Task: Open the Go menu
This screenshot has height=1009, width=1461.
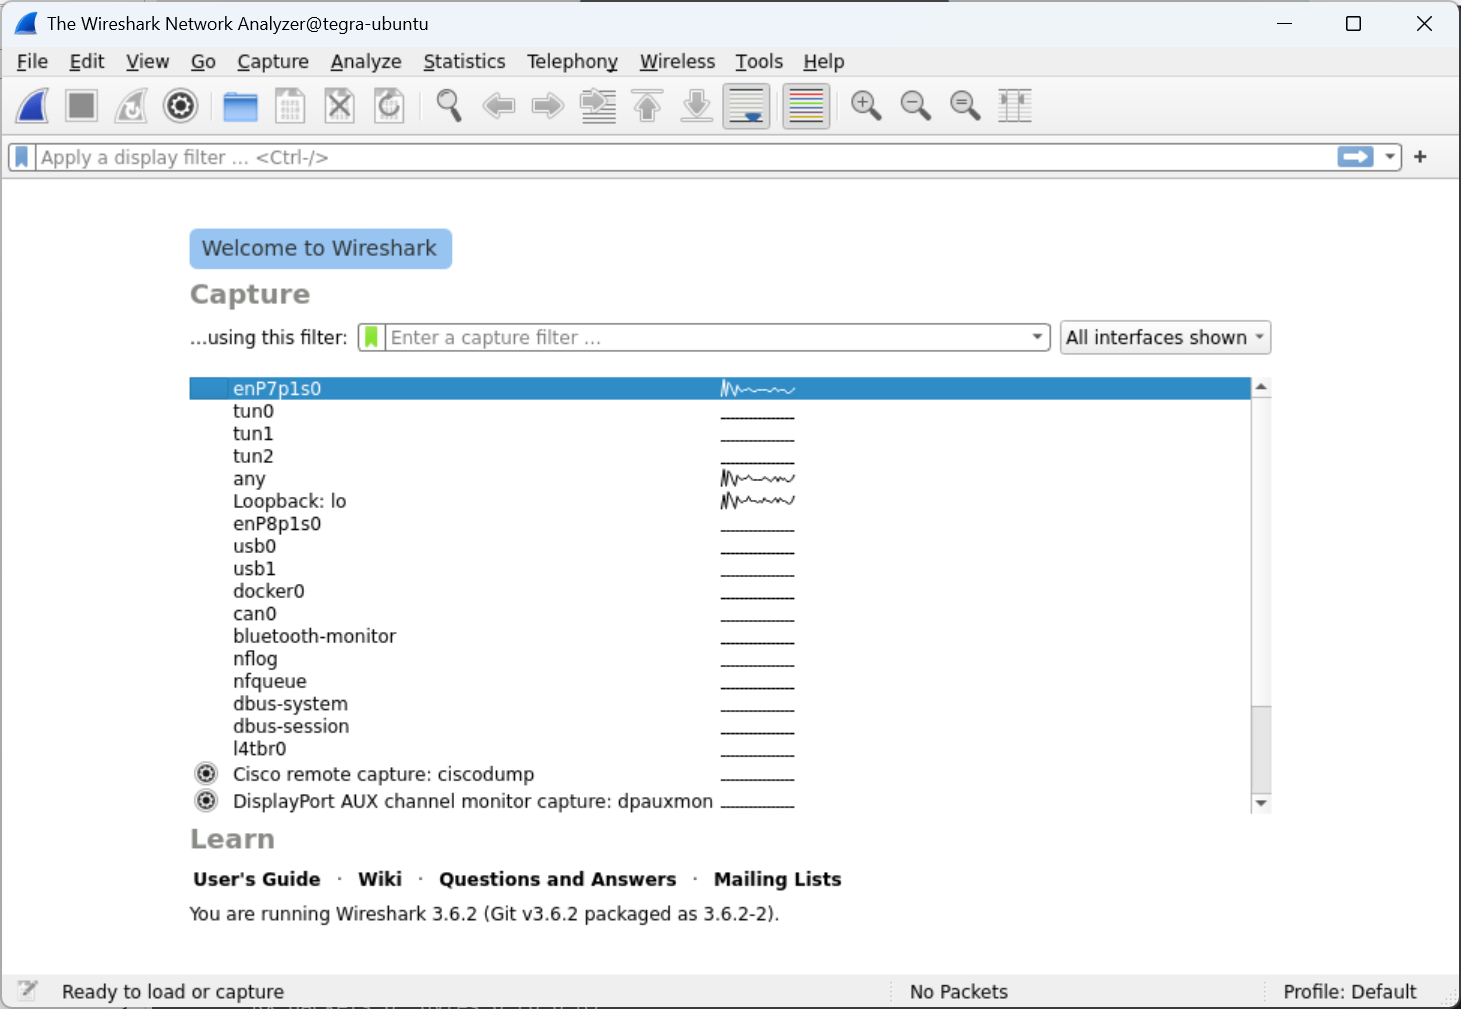Action: pos(203,61)
